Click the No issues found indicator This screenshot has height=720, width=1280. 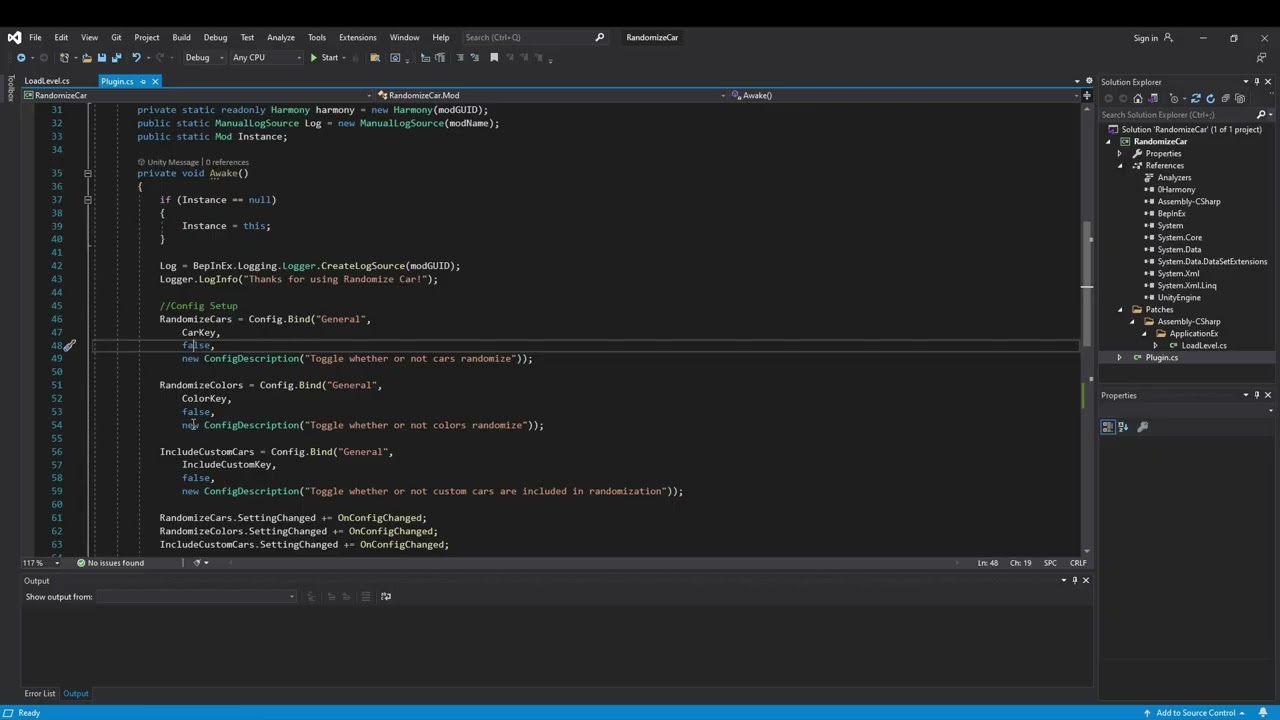coord(111,563)
